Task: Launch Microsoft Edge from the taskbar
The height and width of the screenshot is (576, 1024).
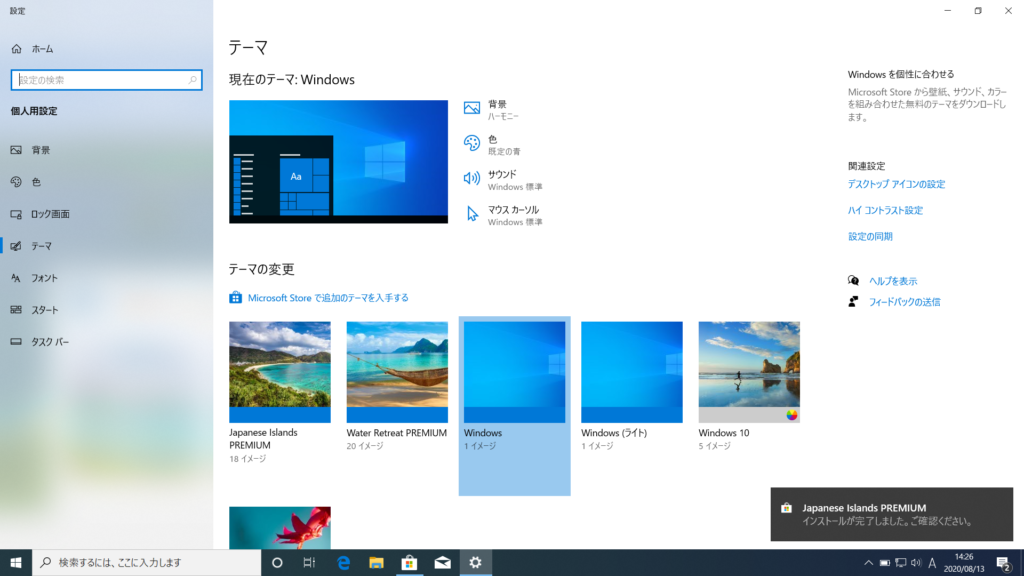Action: (x=343, y=562)
